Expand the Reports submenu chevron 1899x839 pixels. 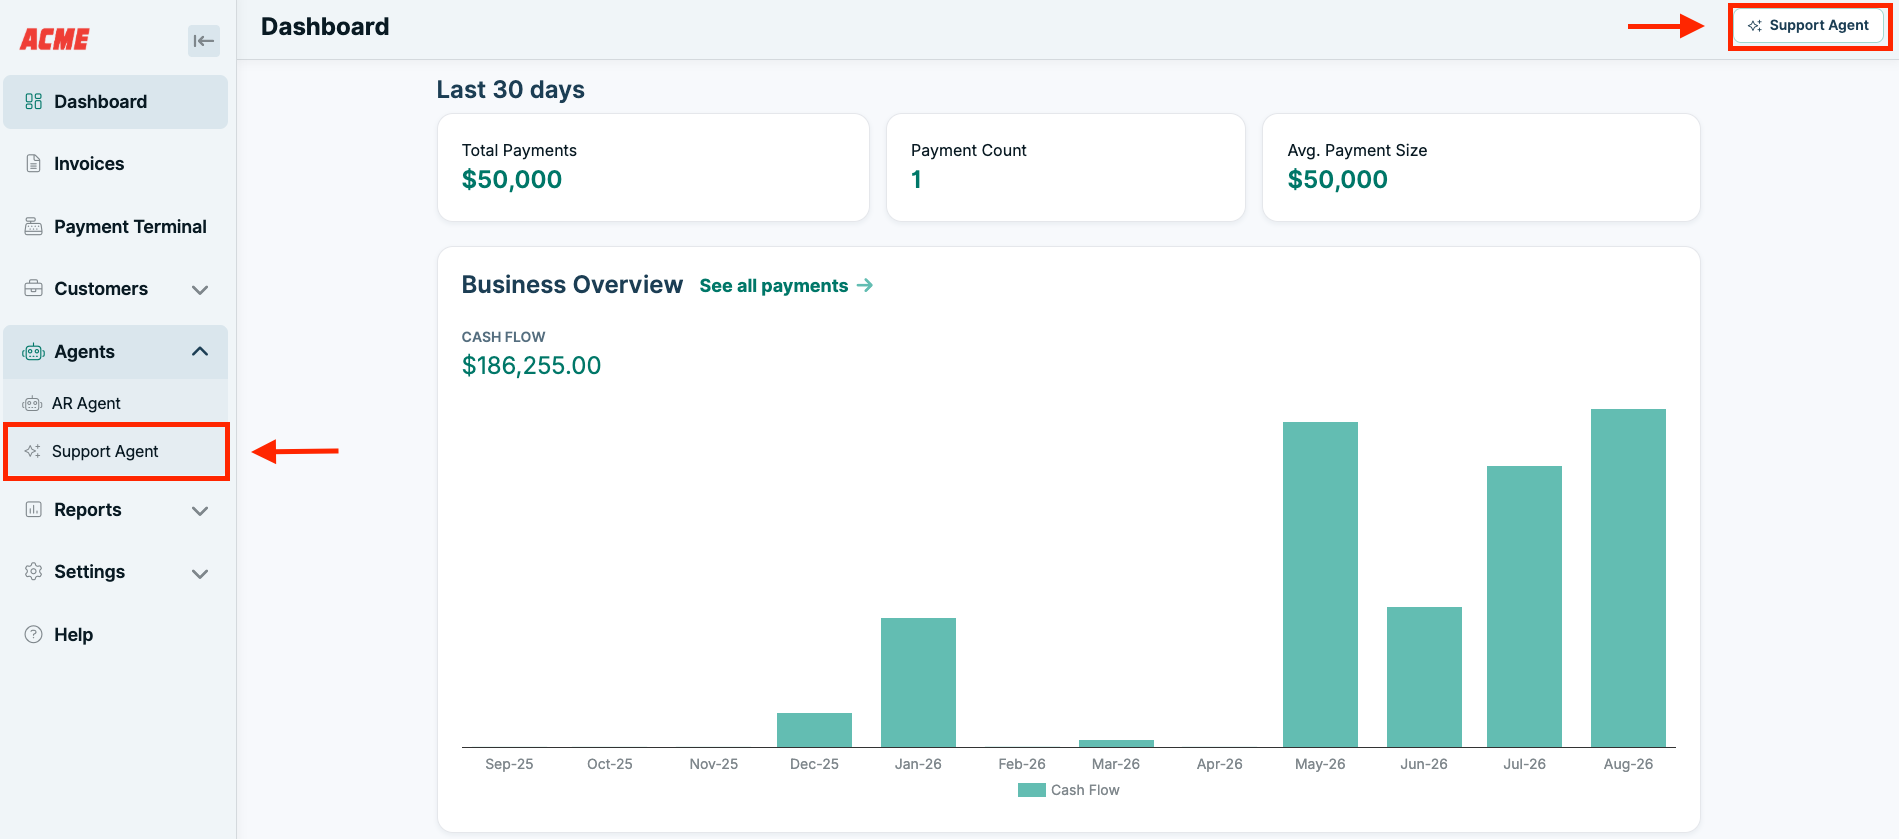tap(200, 511)
